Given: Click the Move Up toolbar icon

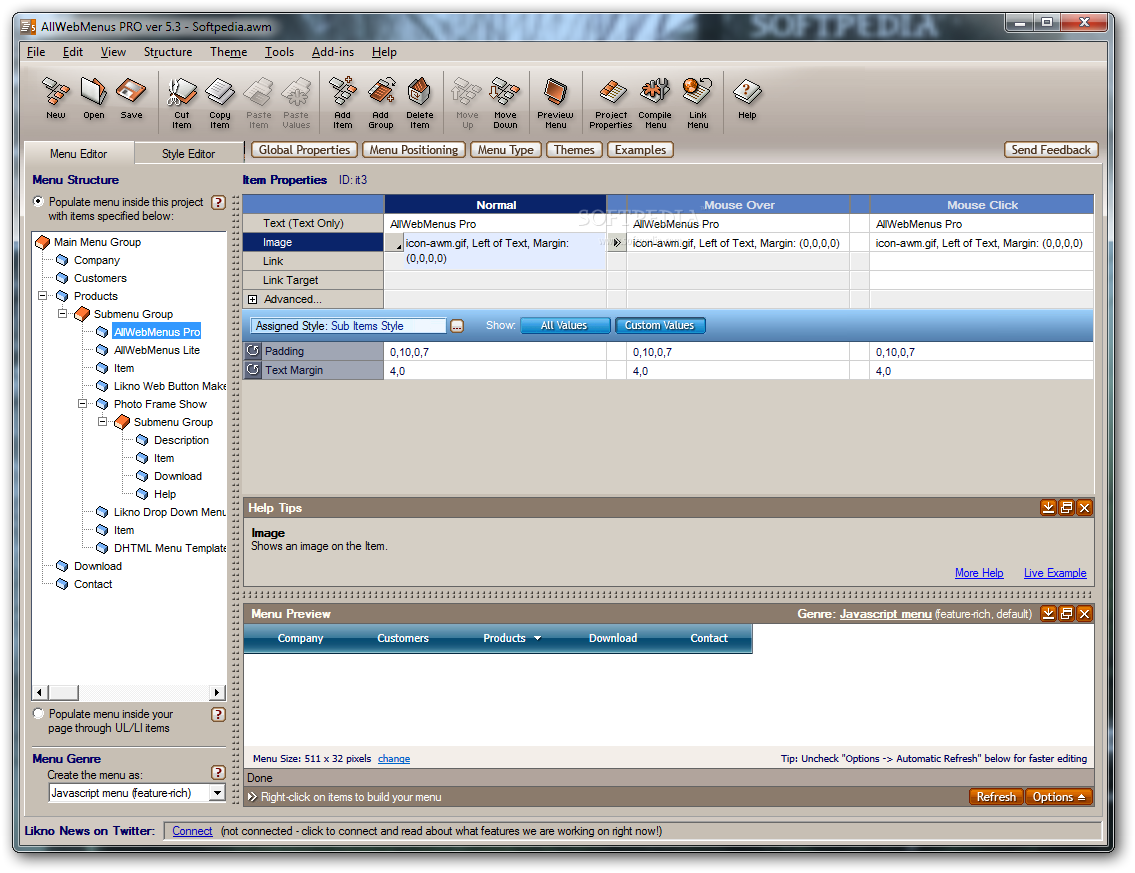Looking at the screenshot, I should (x=467, y=104).
